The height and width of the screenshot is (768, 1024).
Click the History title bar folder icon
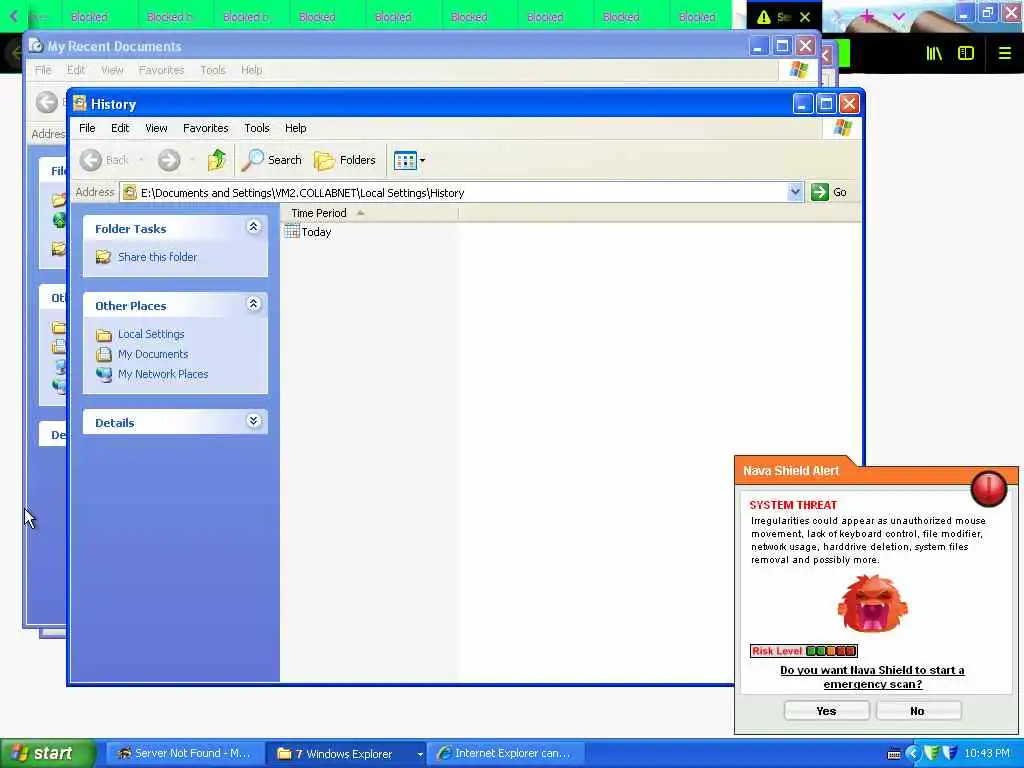(x=80, y=103)
